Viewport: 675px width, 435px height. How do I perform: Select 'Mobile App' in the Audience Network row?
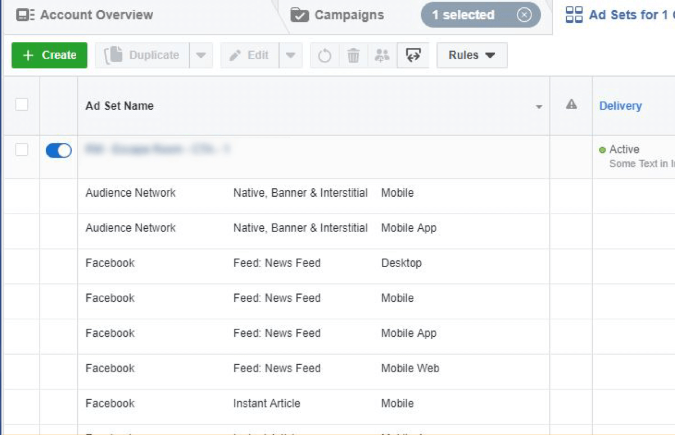pos(409,228)
